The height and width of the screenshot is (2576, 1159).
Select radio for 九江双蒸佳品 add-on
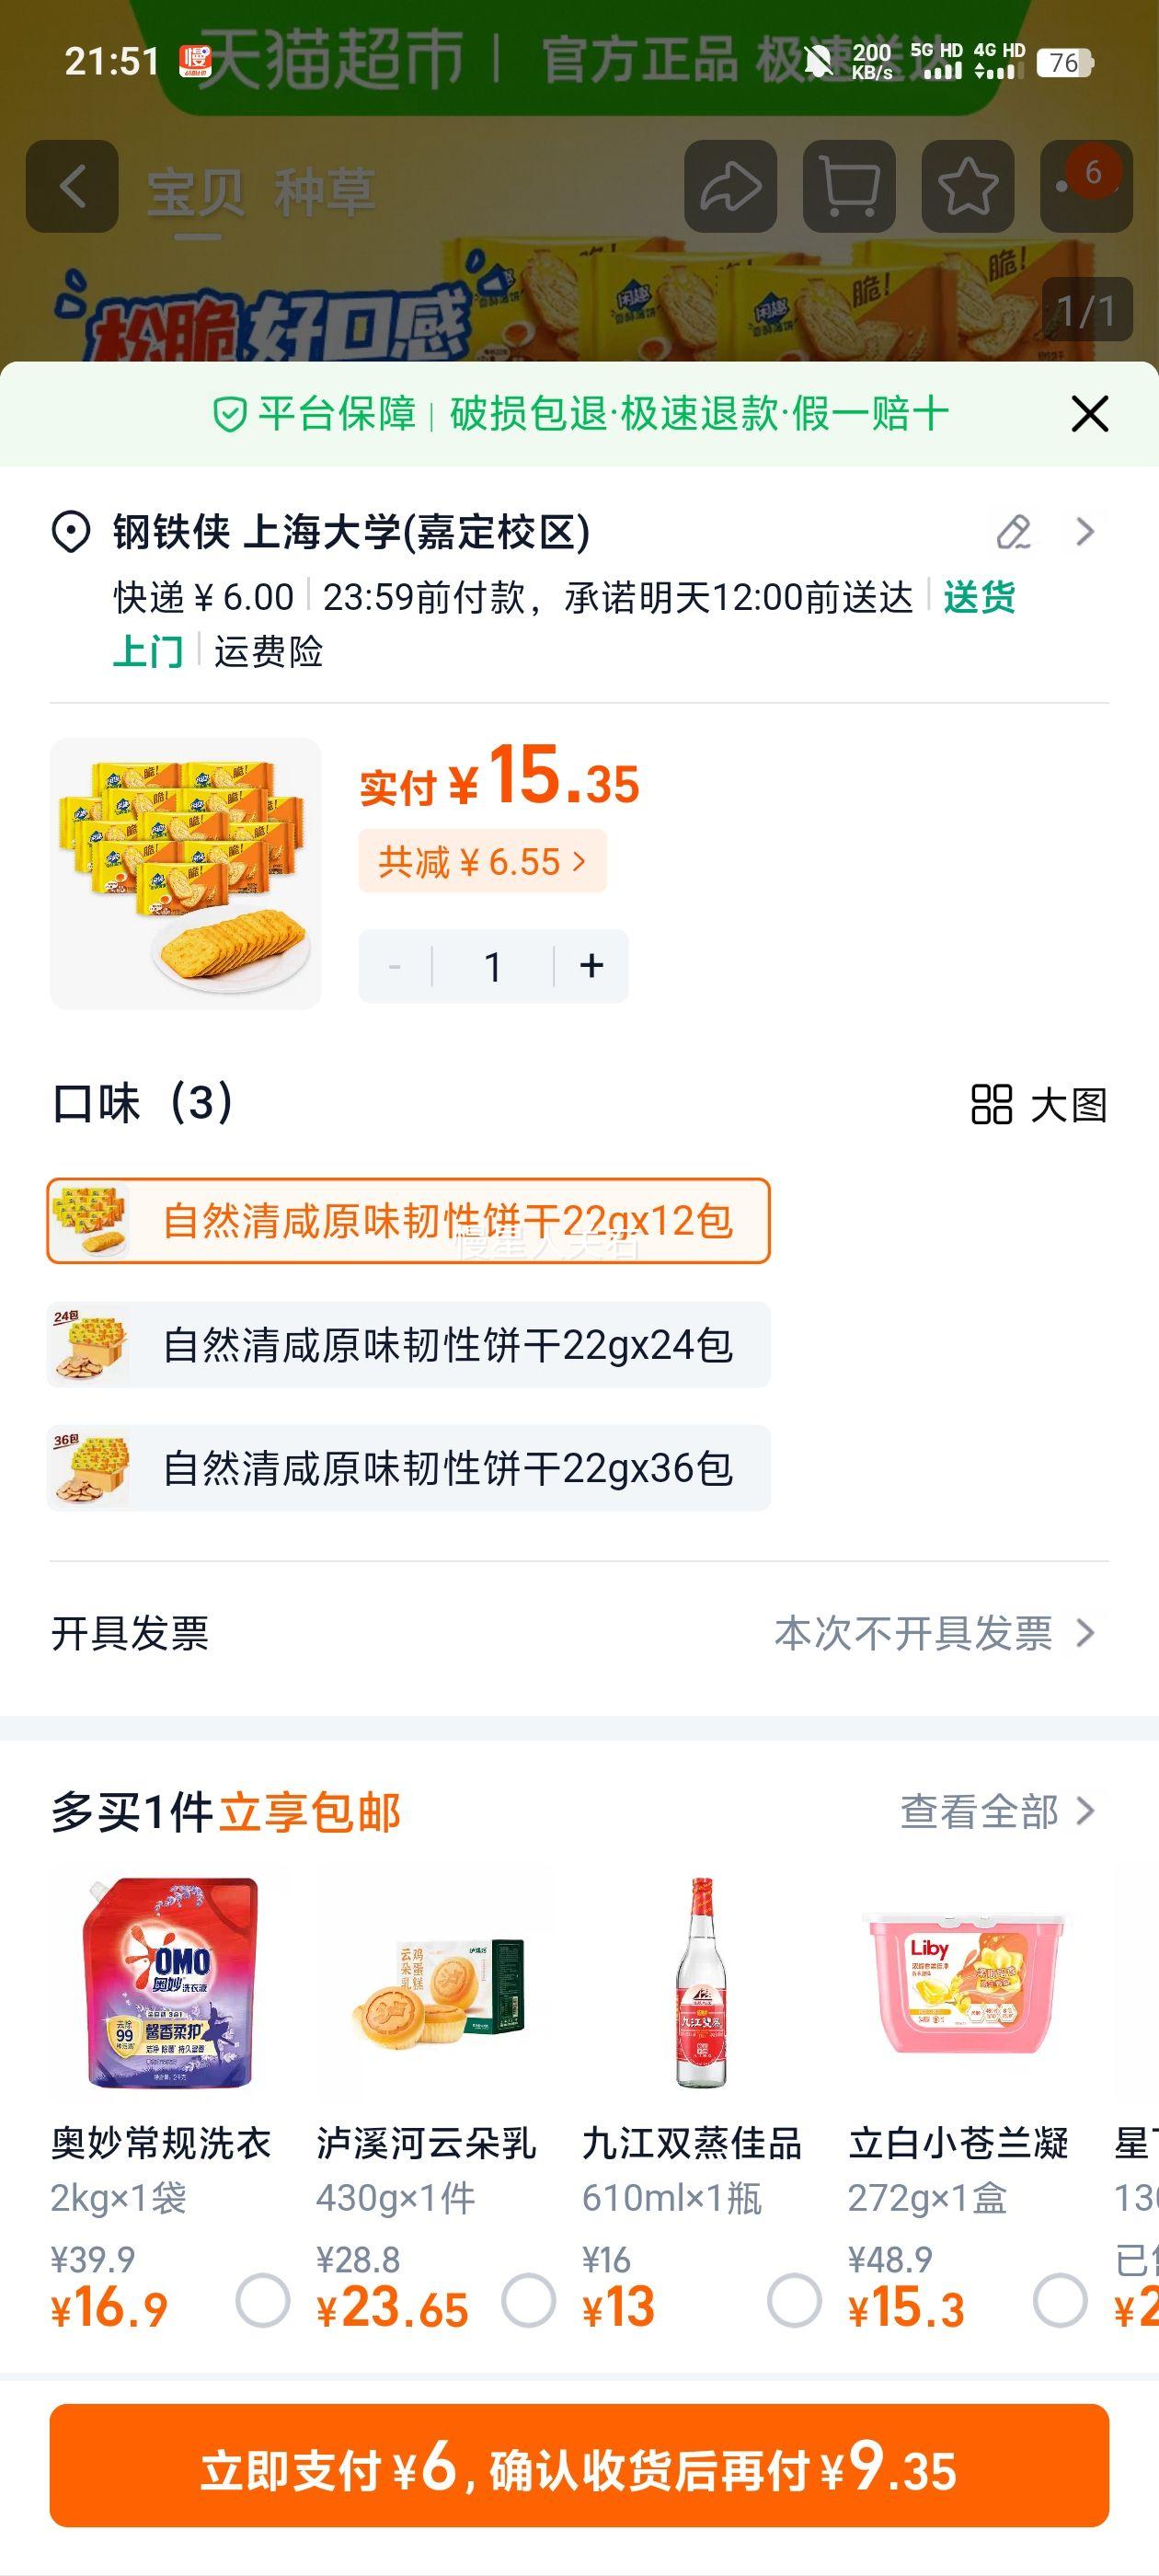pos(794,2300)
